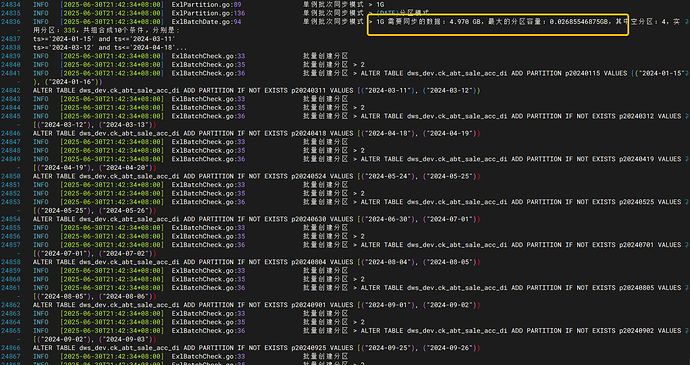The height and width of the screenshot is (365, 690).
Task: Click the wrap arrow icon ending line 24845
Action: [x=686, y=116]
